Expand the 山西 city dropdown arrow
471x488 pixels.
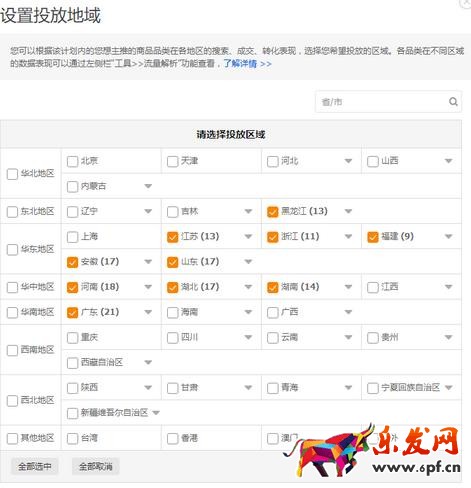449,161
